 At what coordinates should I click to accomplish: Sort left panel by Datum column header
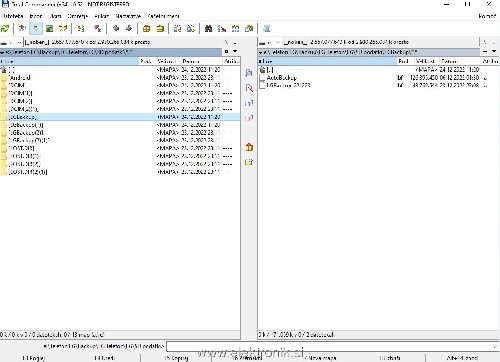202,61
